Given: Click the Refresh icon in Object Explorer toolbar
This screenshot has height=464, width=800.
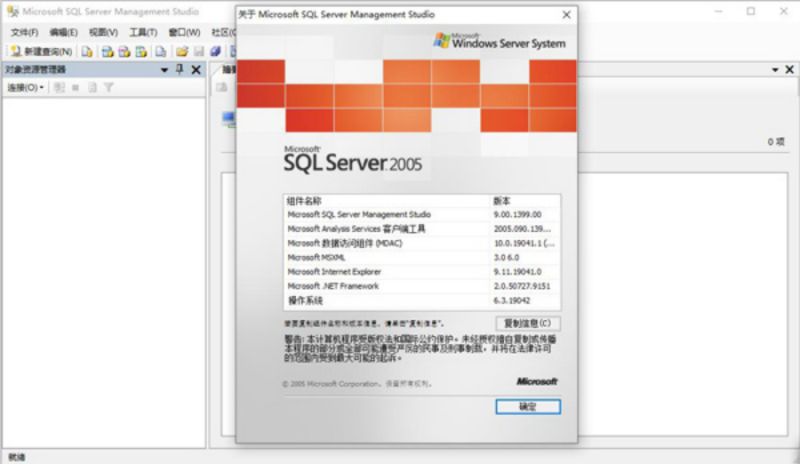Looking at the screenshot, I should (x=92, y=88).
